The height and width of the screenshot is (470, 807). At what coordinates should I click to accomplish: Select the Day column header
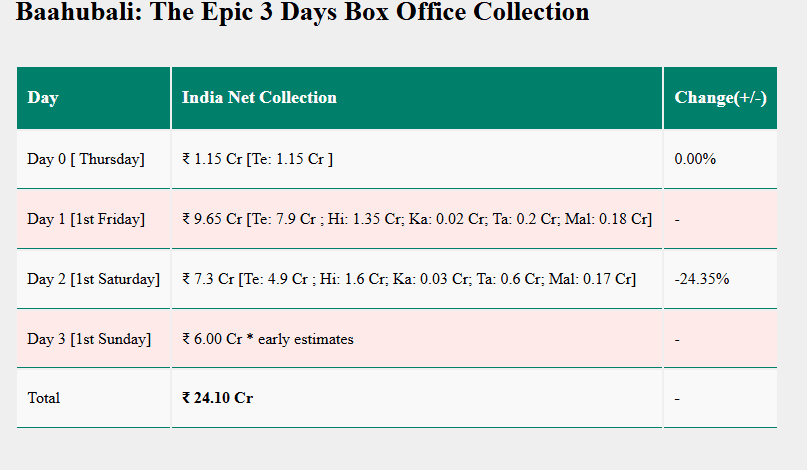(x=43, y=98)
